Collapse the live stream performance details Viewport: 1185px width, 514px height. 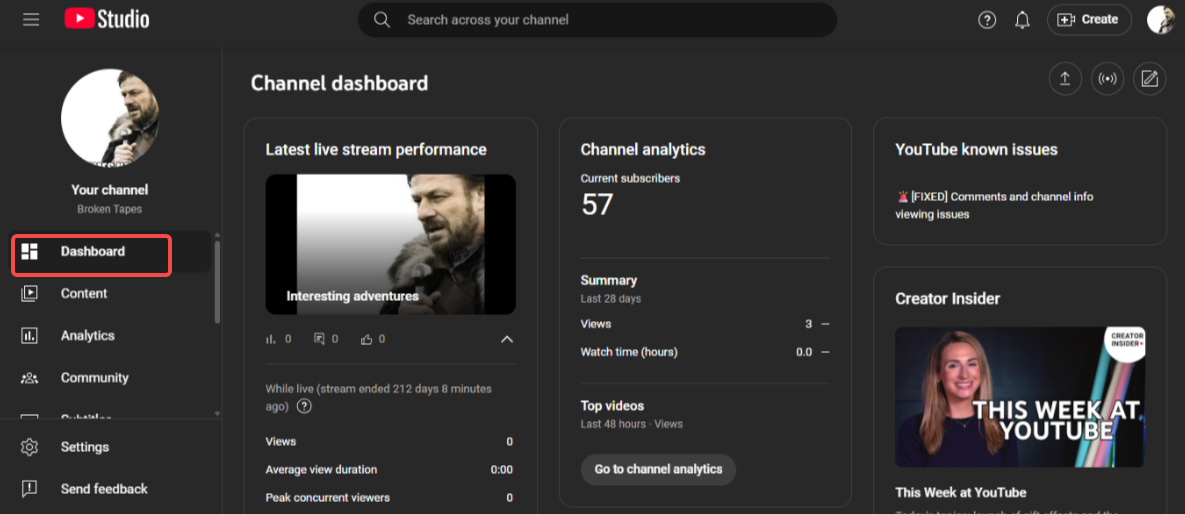[506, 339]
